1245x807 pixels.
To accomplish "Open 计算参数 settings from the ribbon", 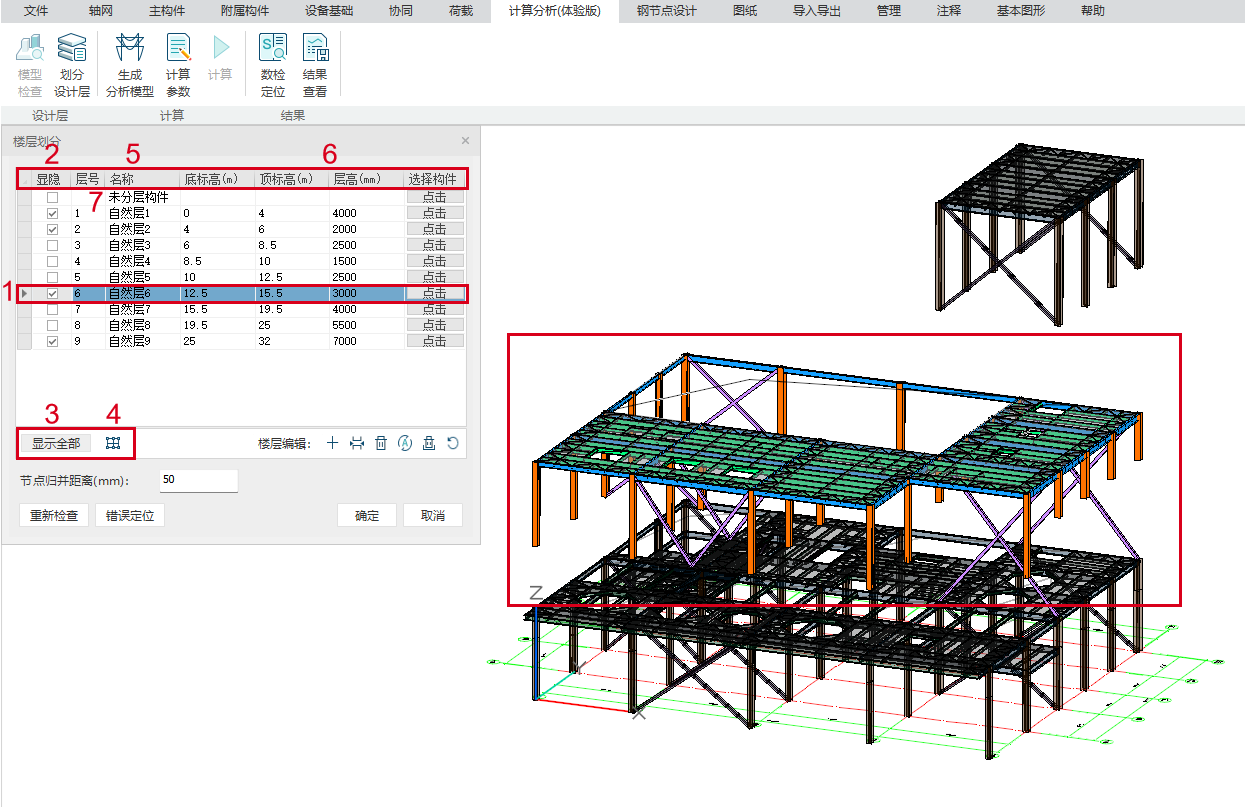I will [x=178, y=67].
